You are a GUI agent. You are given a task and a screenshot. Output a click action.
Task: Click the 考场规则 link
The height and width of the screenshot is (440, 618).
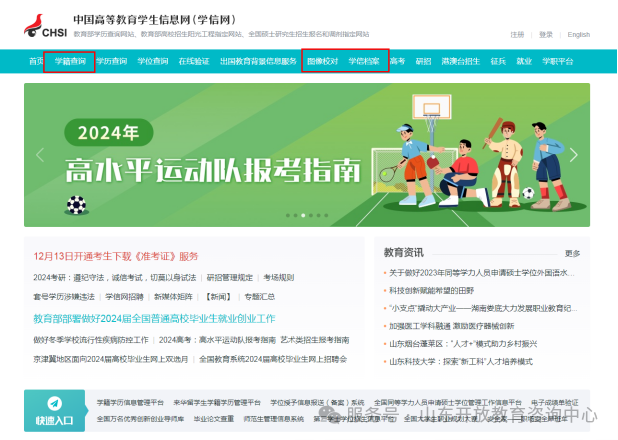click(279, 278)
